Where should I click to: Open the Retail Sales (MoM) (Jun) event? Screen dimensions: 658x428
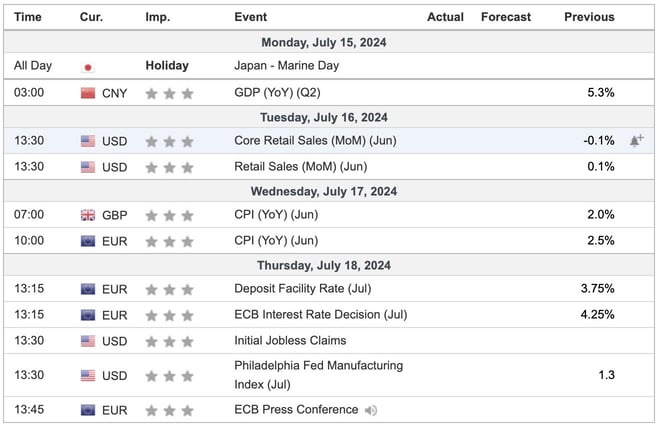(x=300, y=167)
